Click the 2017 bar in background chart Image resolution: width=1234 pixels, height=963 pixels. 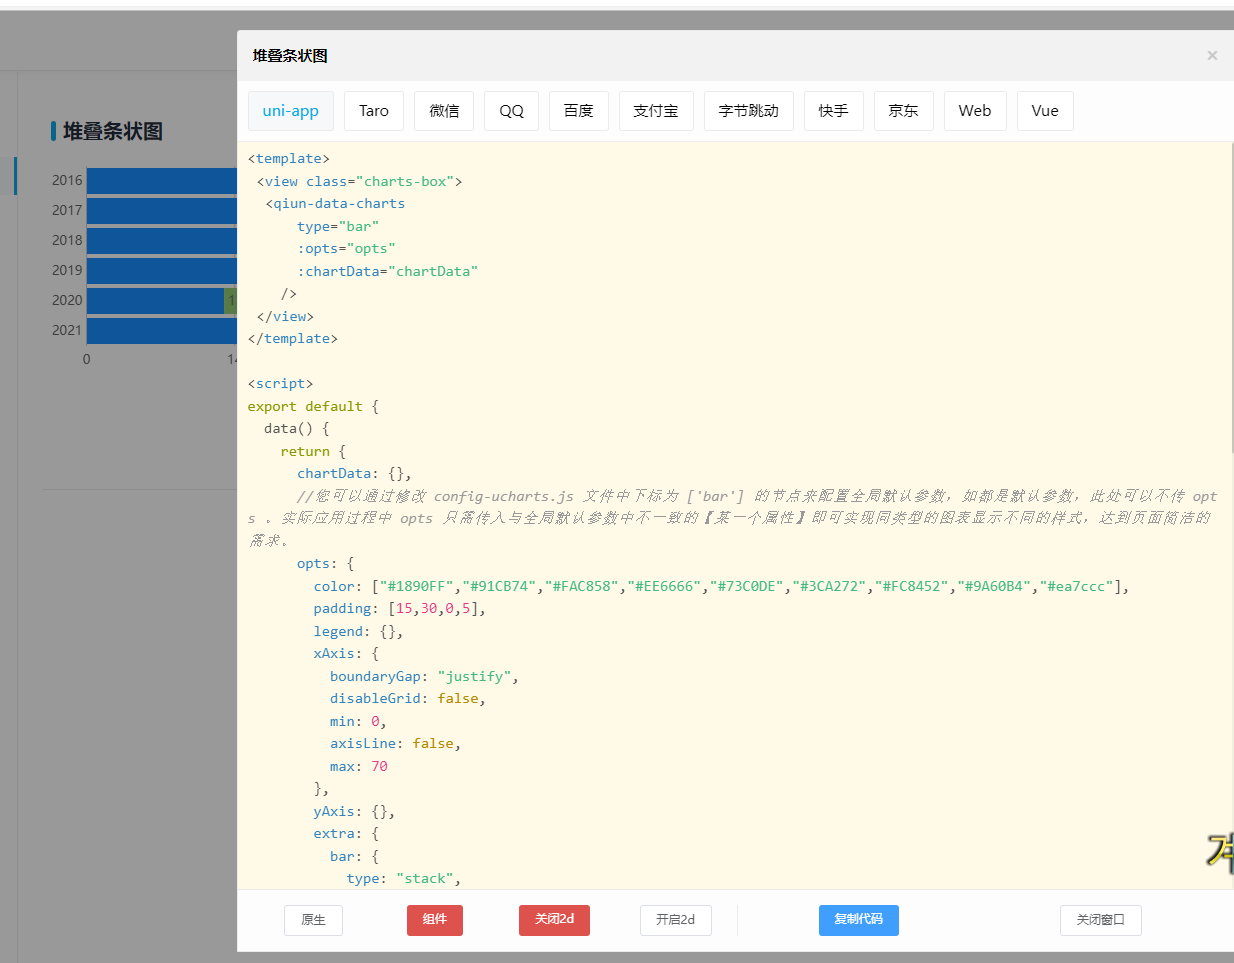[162, 210]
